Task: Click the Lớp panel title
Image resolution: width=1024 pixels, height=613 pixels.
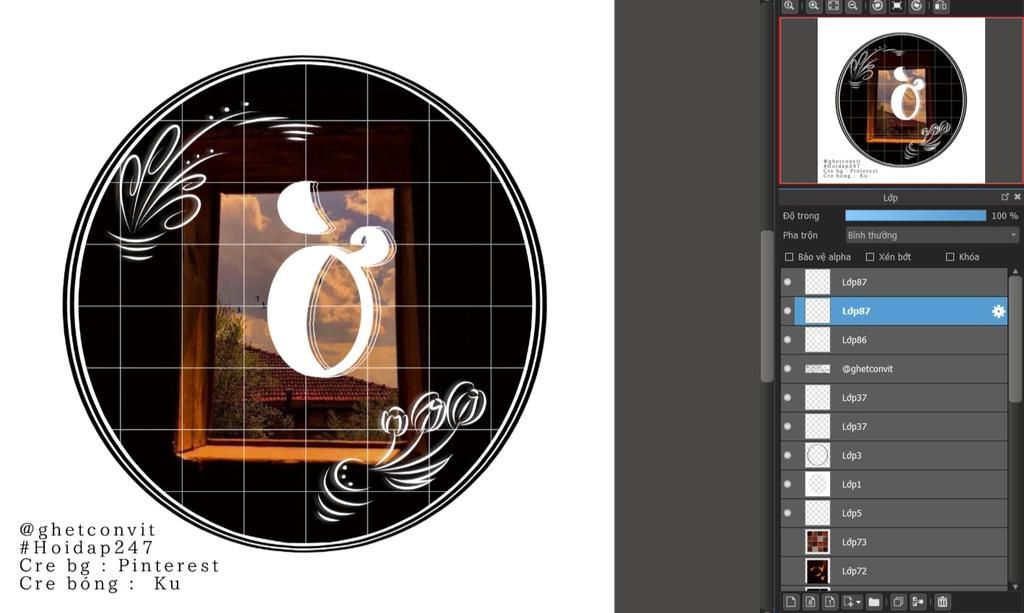Action: pyautogui.click(x=890, y=197)
